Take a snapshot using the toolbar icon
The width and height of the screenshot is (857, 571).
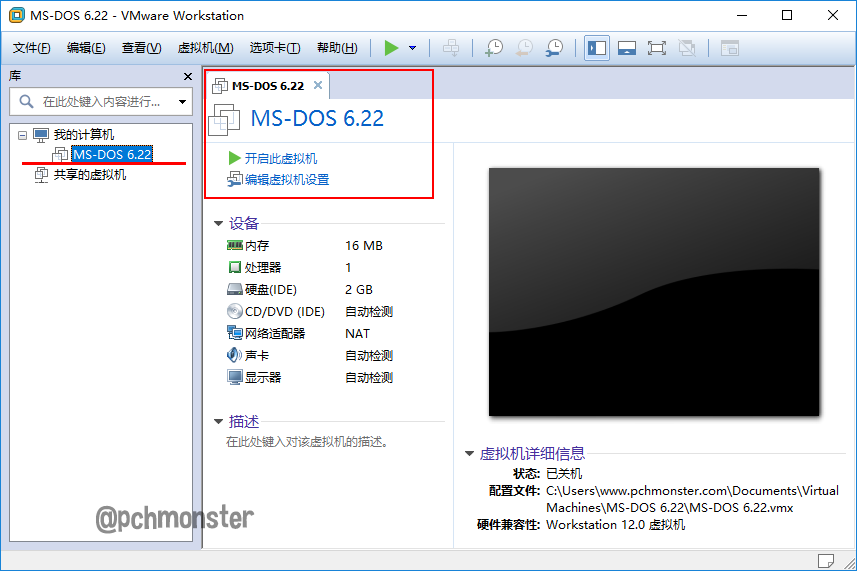[494, 48]
